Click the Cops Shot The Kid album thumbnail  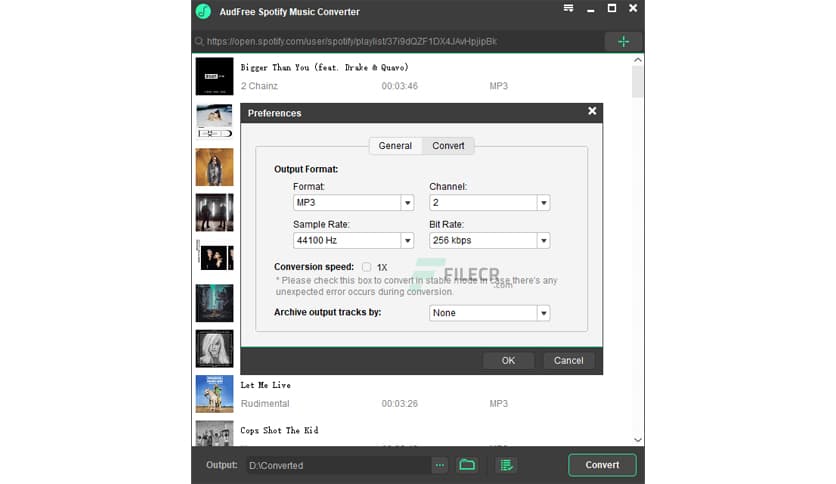click(214, 433)
